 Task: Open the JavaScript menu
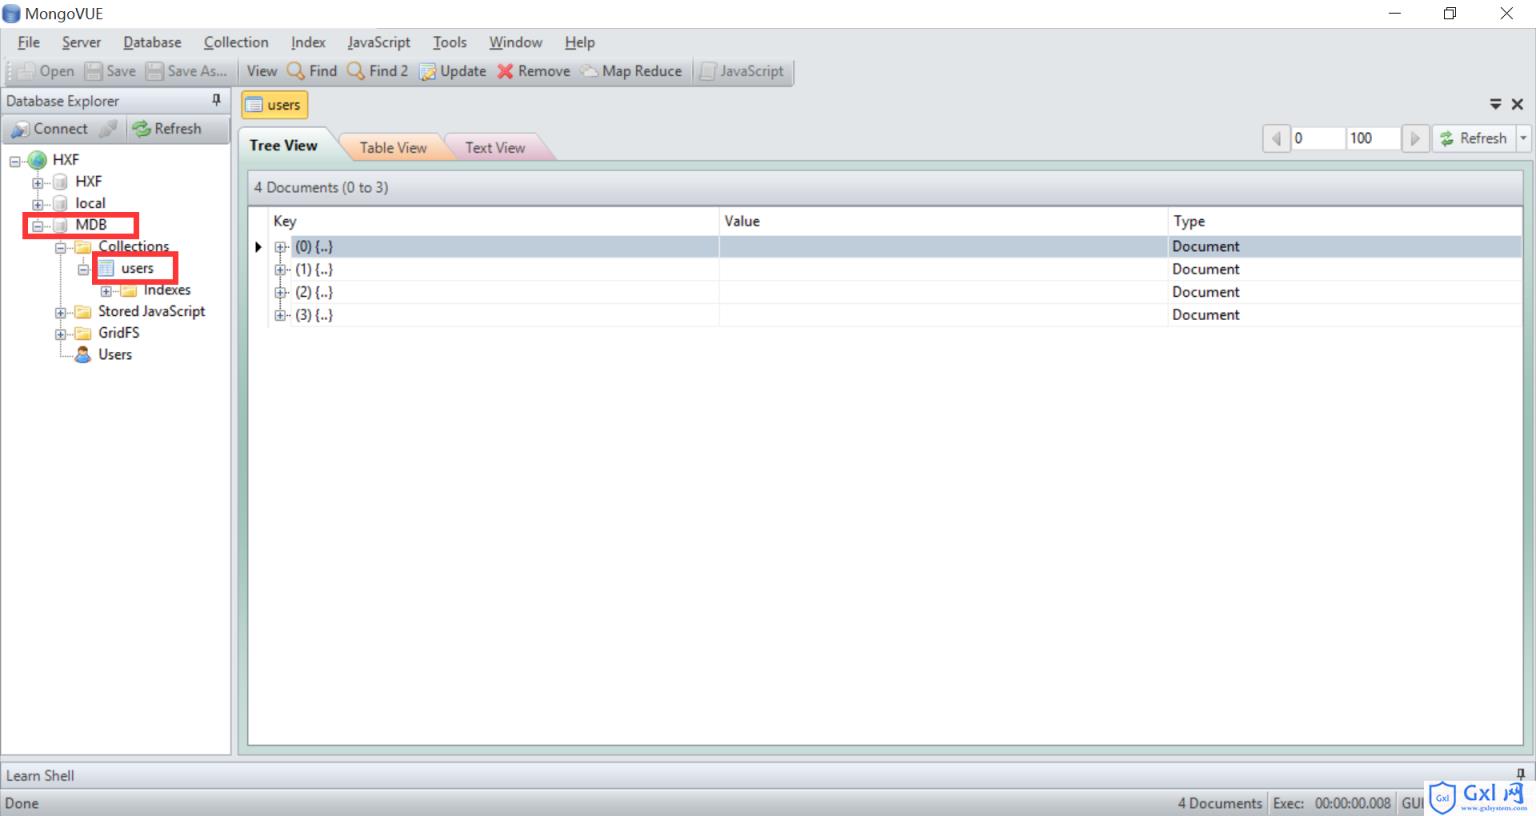[379, 42]
